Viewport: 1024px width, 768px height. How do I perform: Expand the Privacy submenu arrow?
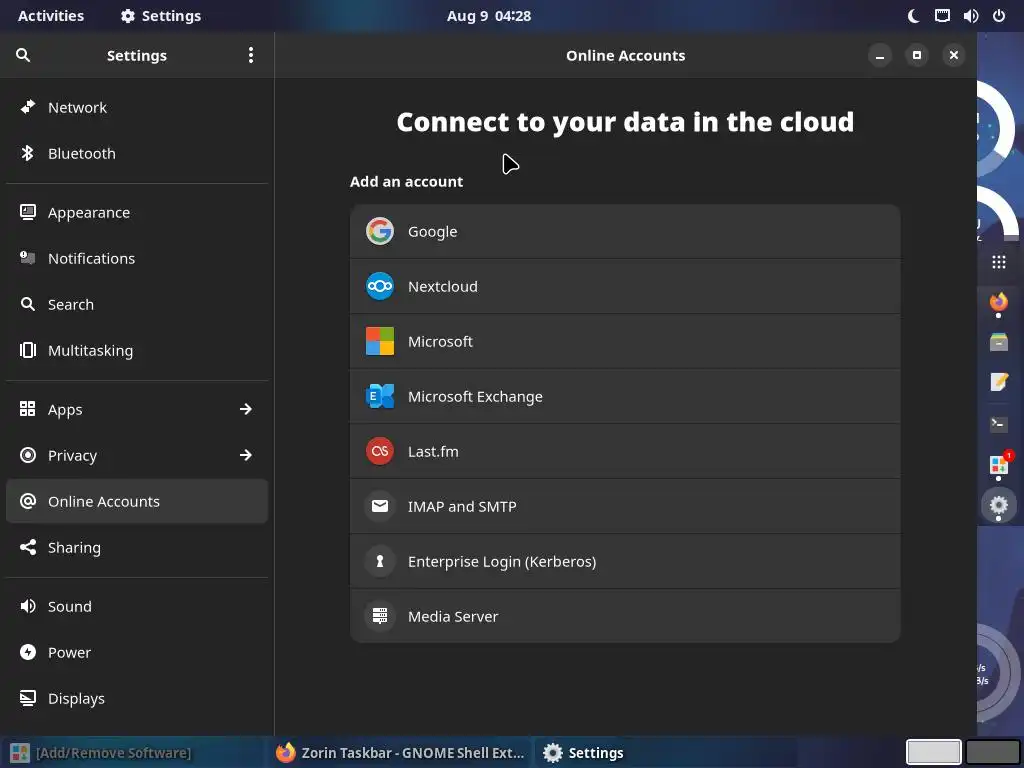(246, 455)
